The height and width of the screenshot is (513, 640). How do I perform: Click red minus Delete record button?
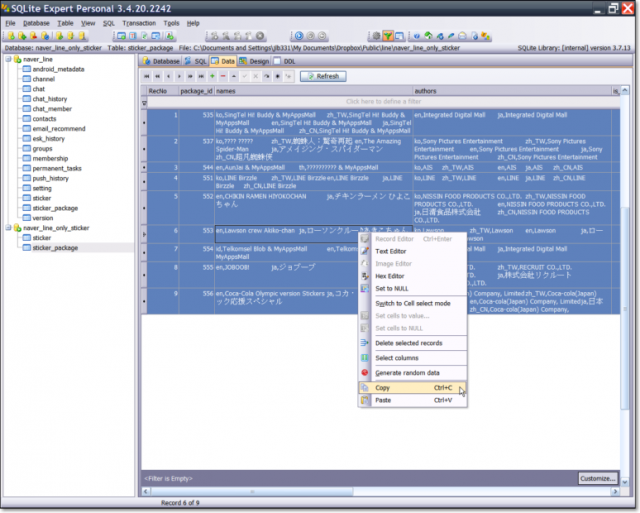(223, 76)
